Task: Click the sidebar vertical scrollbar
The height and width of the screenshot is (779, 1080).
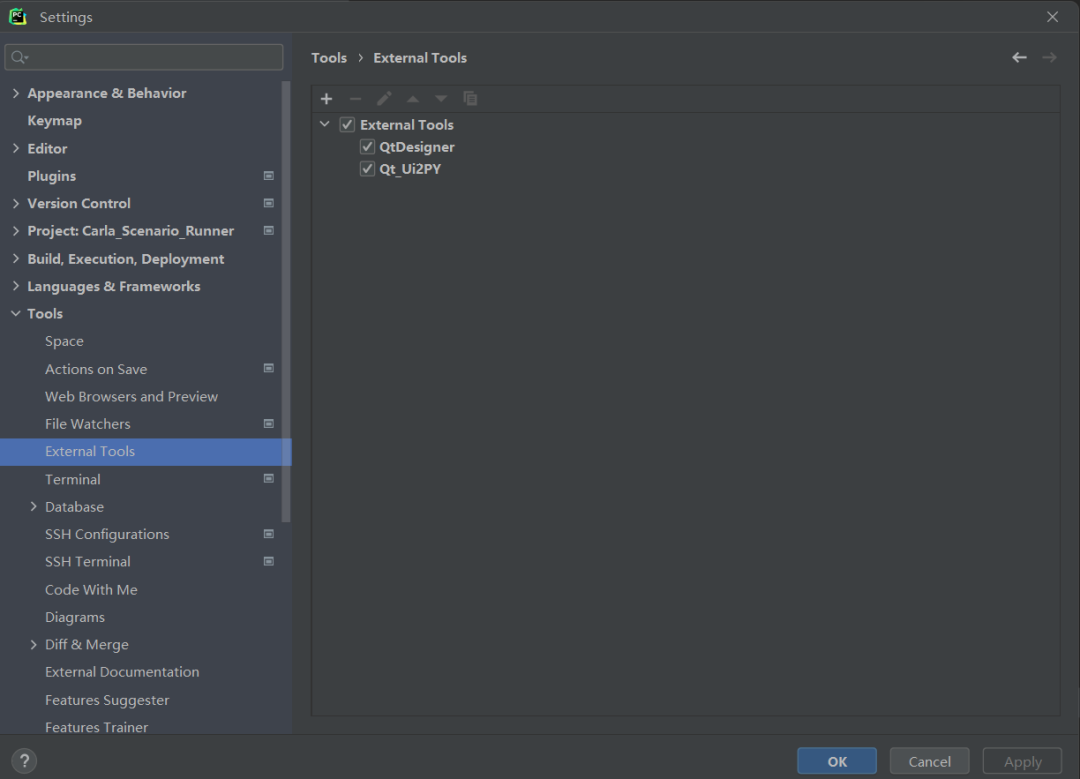Action: [286, 302]
